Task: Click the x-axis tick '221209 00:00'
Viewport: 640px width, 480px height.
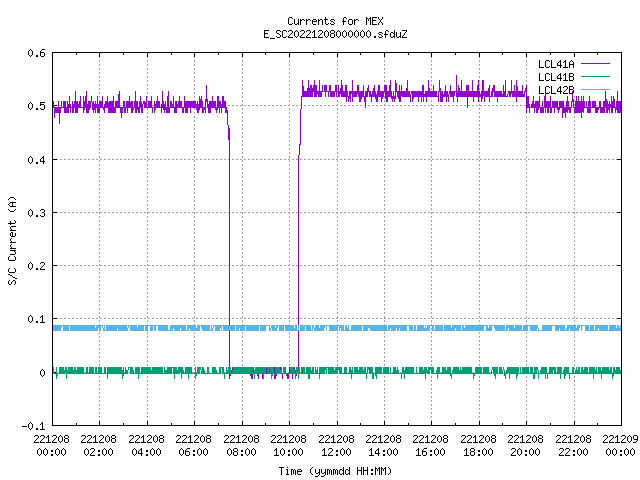Action: click(x=620, y=446)
